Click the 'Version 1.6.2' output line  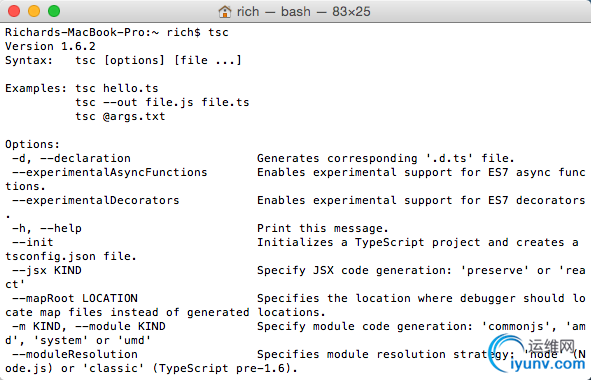(x=50, y=46)
